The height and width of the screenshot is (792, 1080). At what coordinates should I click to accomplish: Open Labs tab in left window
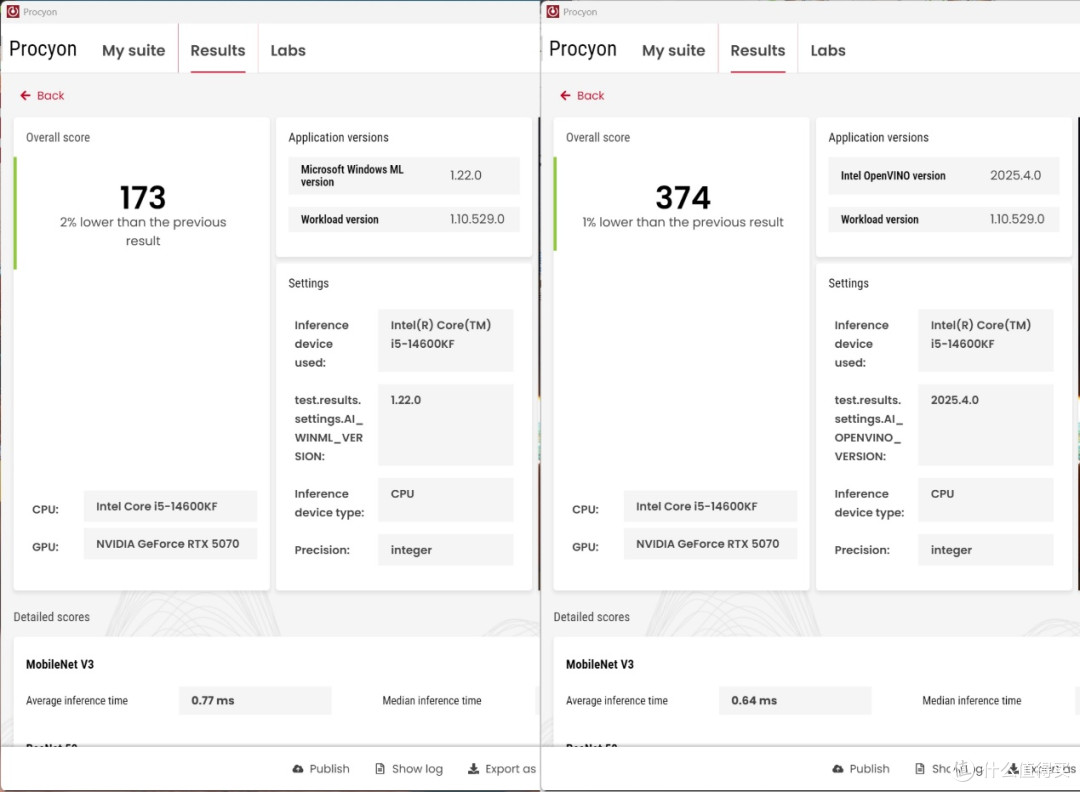coord(288,50)
